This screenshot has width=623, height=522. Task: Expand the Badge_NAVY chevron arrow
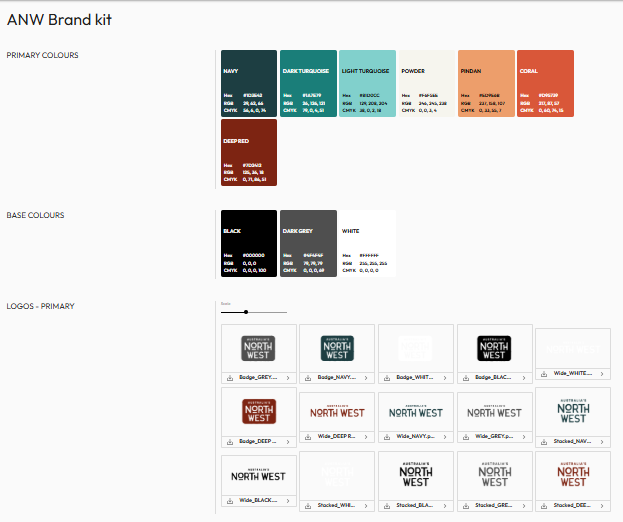[366, 378]
